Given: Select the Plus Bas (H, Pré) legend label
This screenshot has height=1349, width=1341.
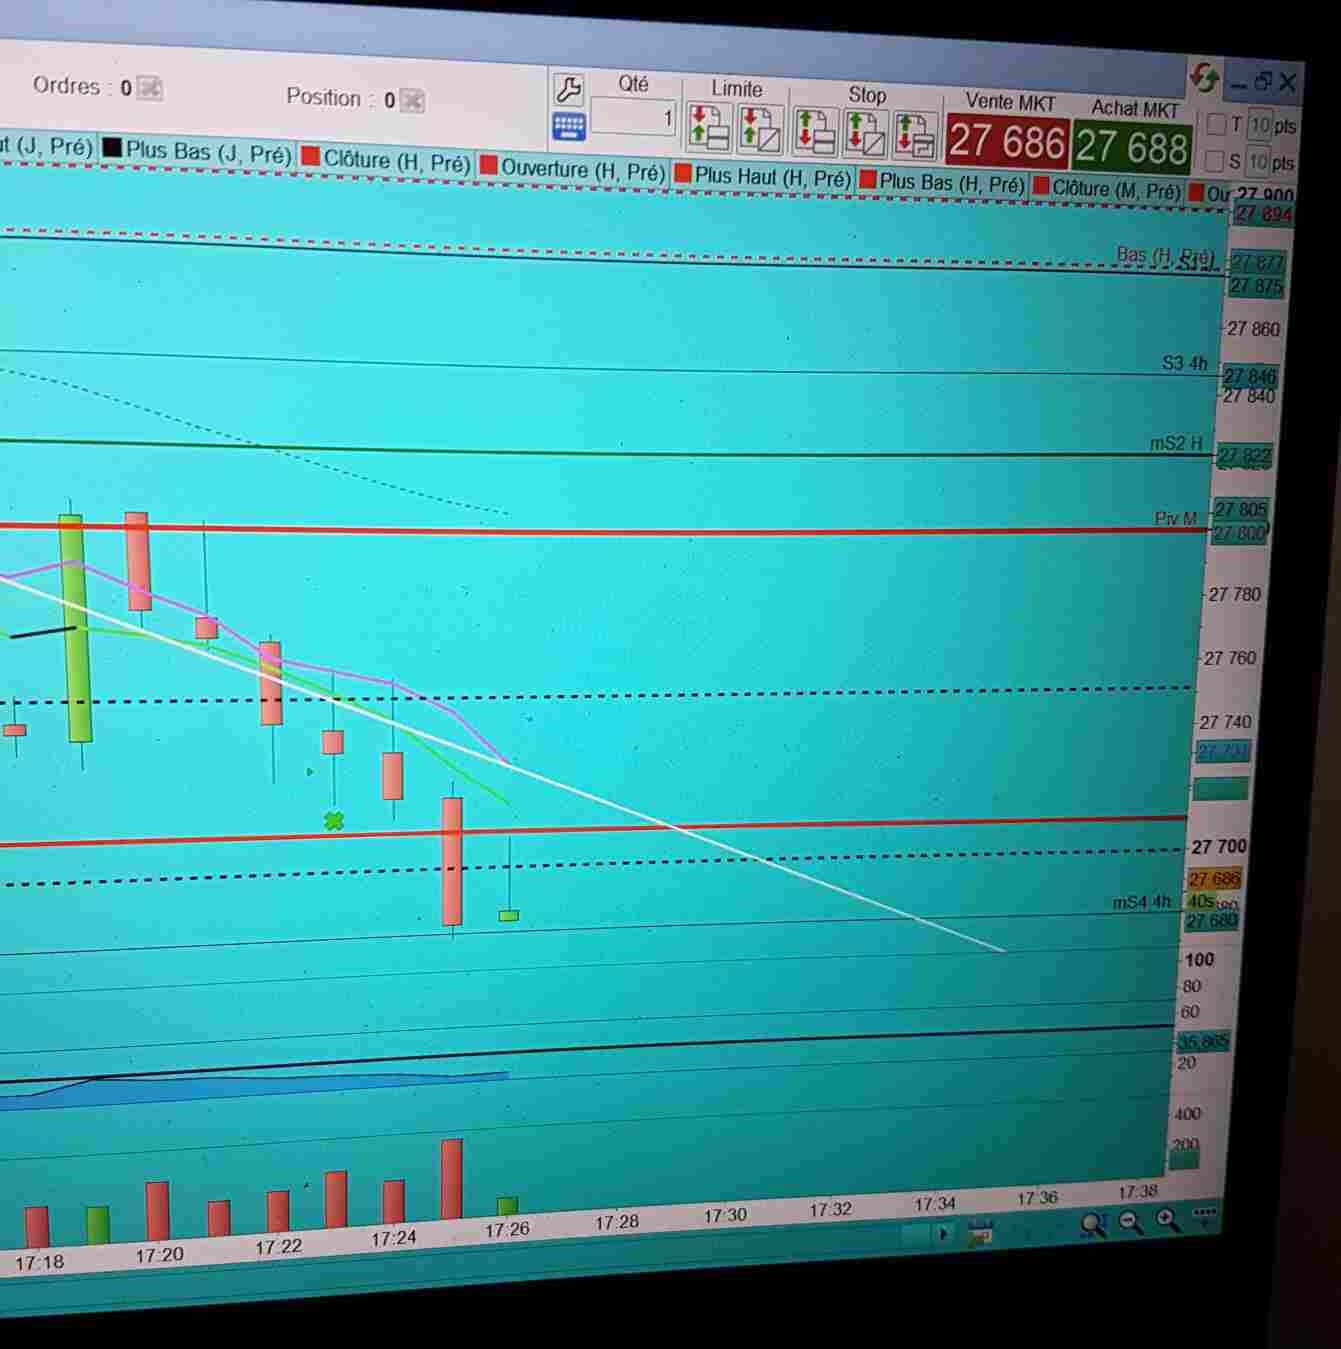Looking at the screenshot, I should pos(952,184).
